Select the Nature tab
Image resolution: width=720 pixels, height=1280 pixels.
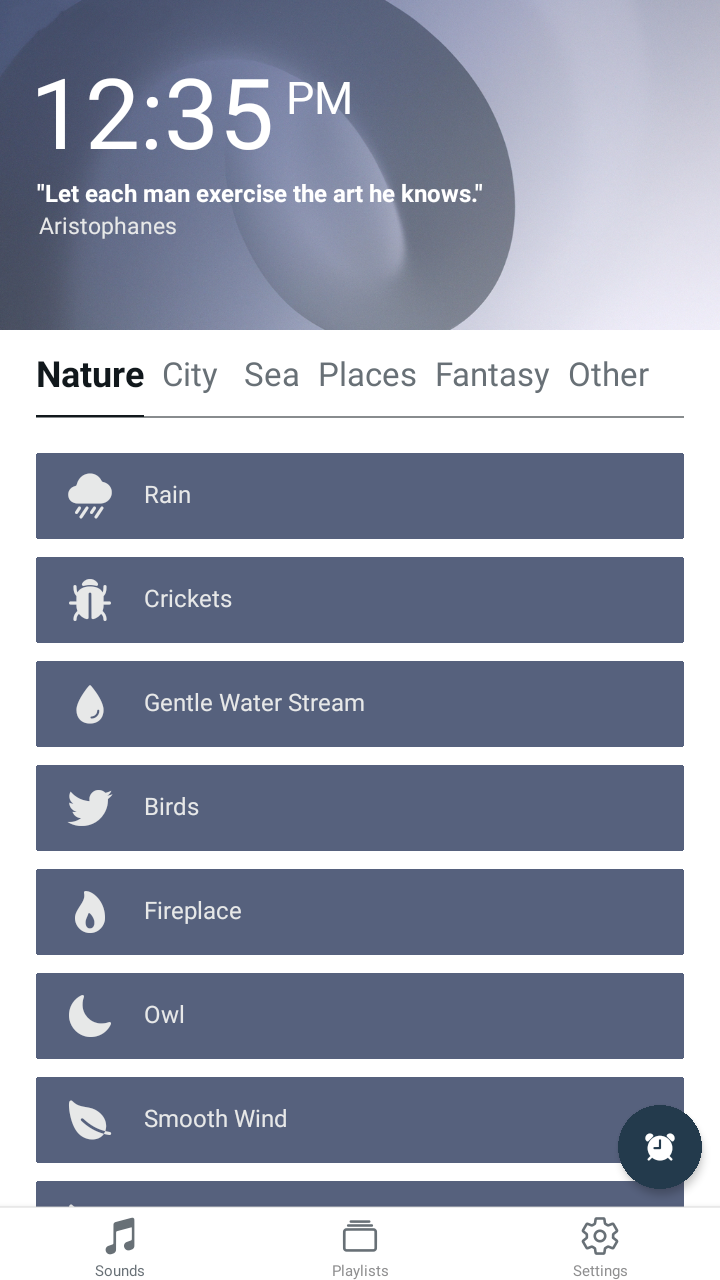point(90,375)
